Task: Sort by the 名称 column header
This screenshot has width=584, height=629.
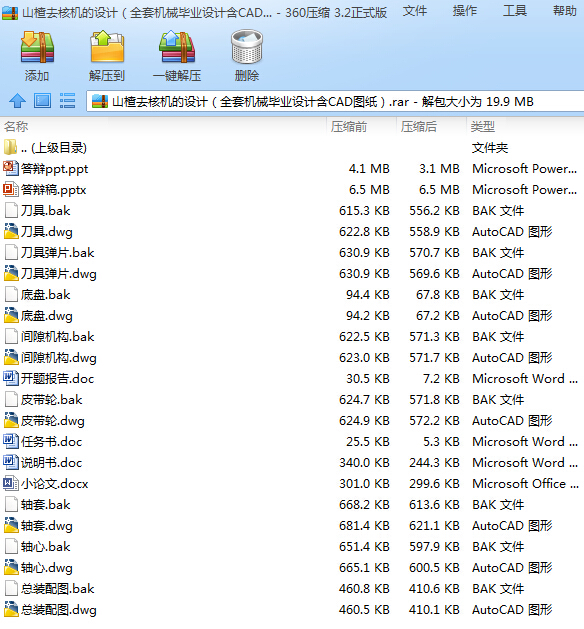Action: coord(164,127)
